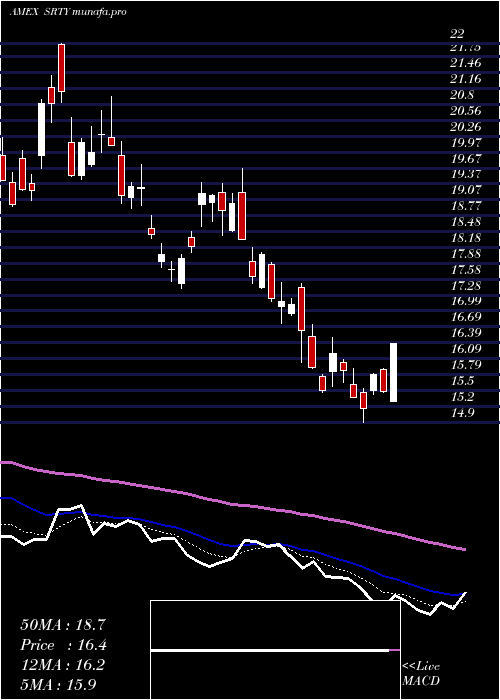This screenshot has width=500, height=700.
Task: Click the 17.58 price axis label
Action: [x=465, y=269]
